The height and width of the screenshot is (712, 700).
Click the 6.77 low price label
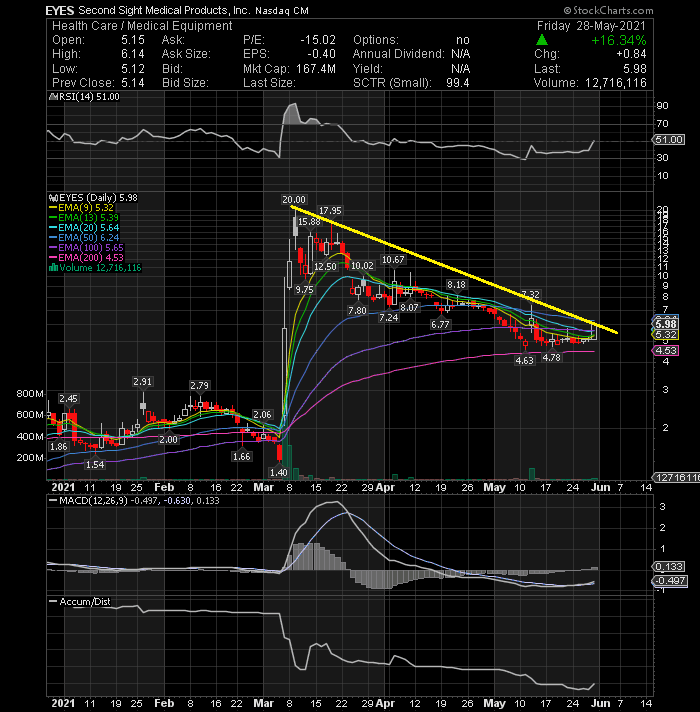pos(440,325)
